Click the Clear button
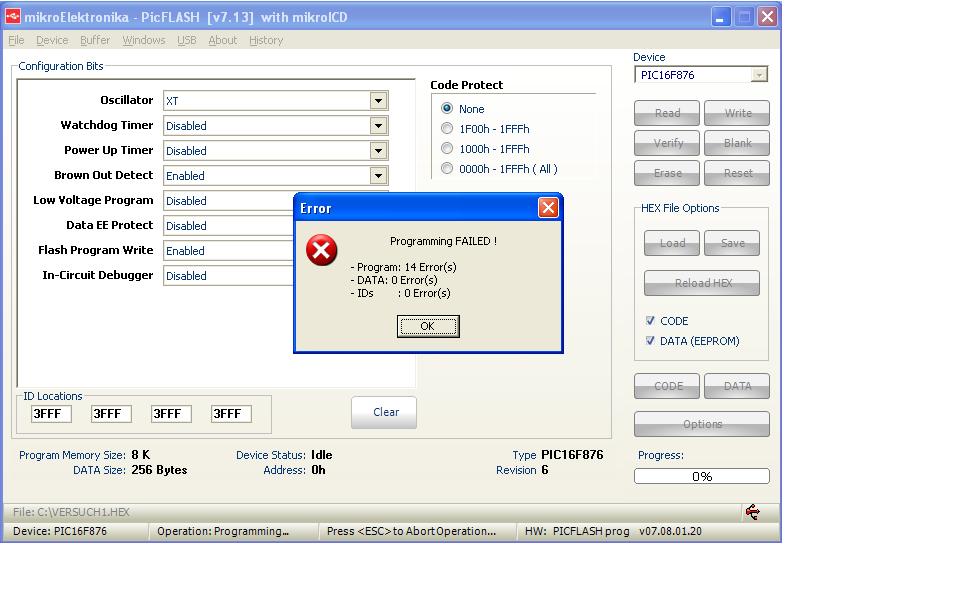Screen dimensions: 960x600 [384, 412]
